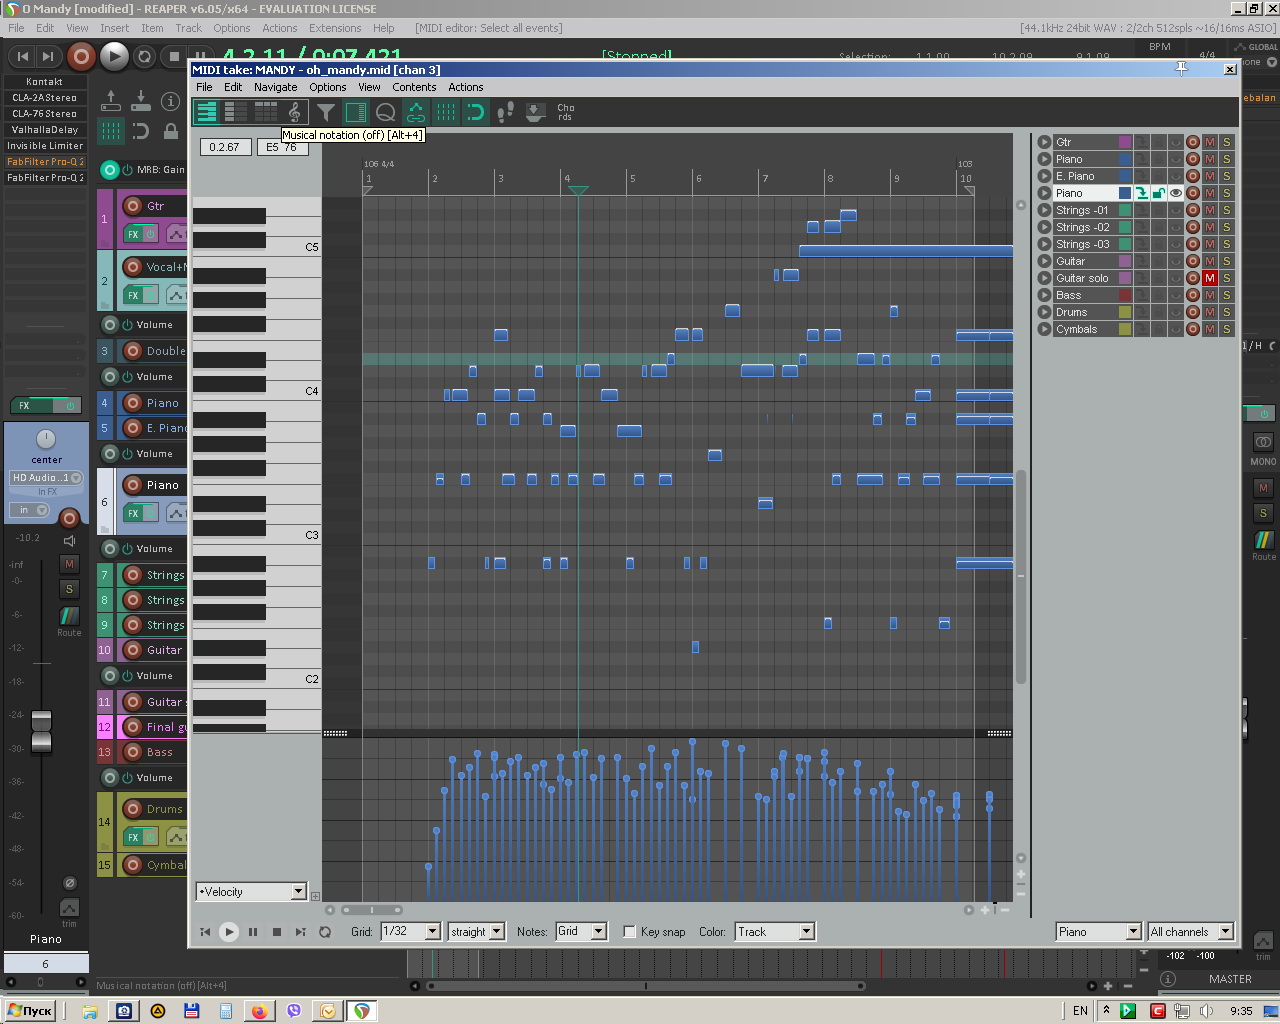Add a CC lane with plus button

pos(316,896)
